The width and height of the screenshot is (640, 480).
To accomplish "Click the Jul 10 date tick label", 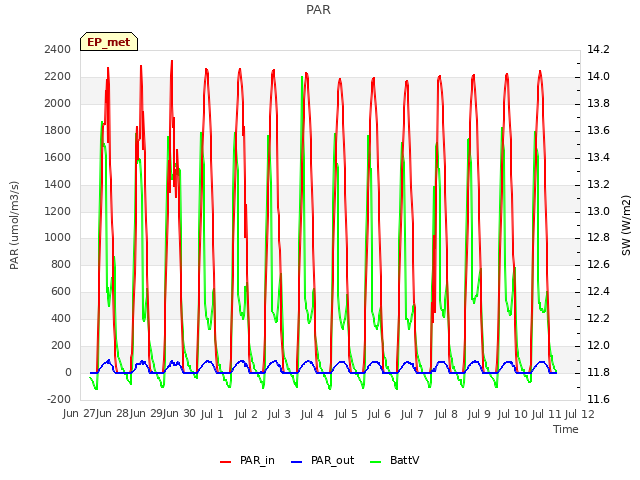I will (x=513, y=414).
